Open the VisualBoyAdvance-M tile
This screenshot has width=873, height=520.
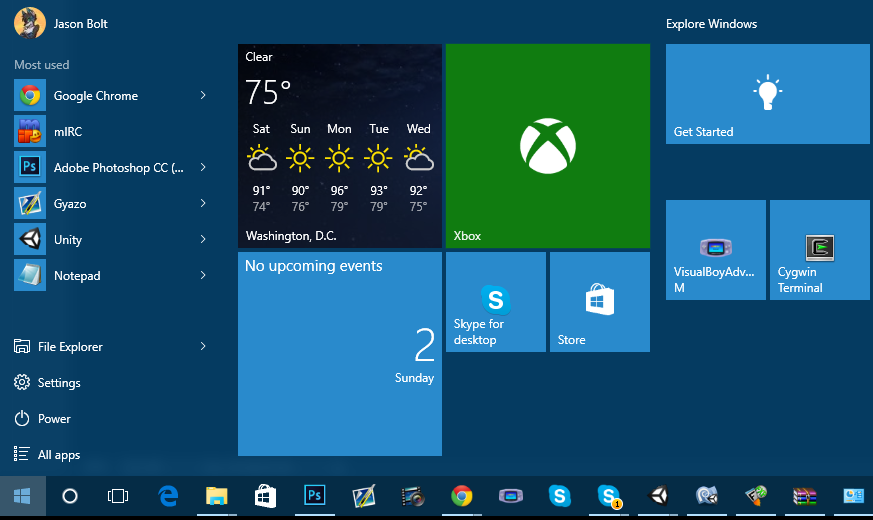coord(715,250)
